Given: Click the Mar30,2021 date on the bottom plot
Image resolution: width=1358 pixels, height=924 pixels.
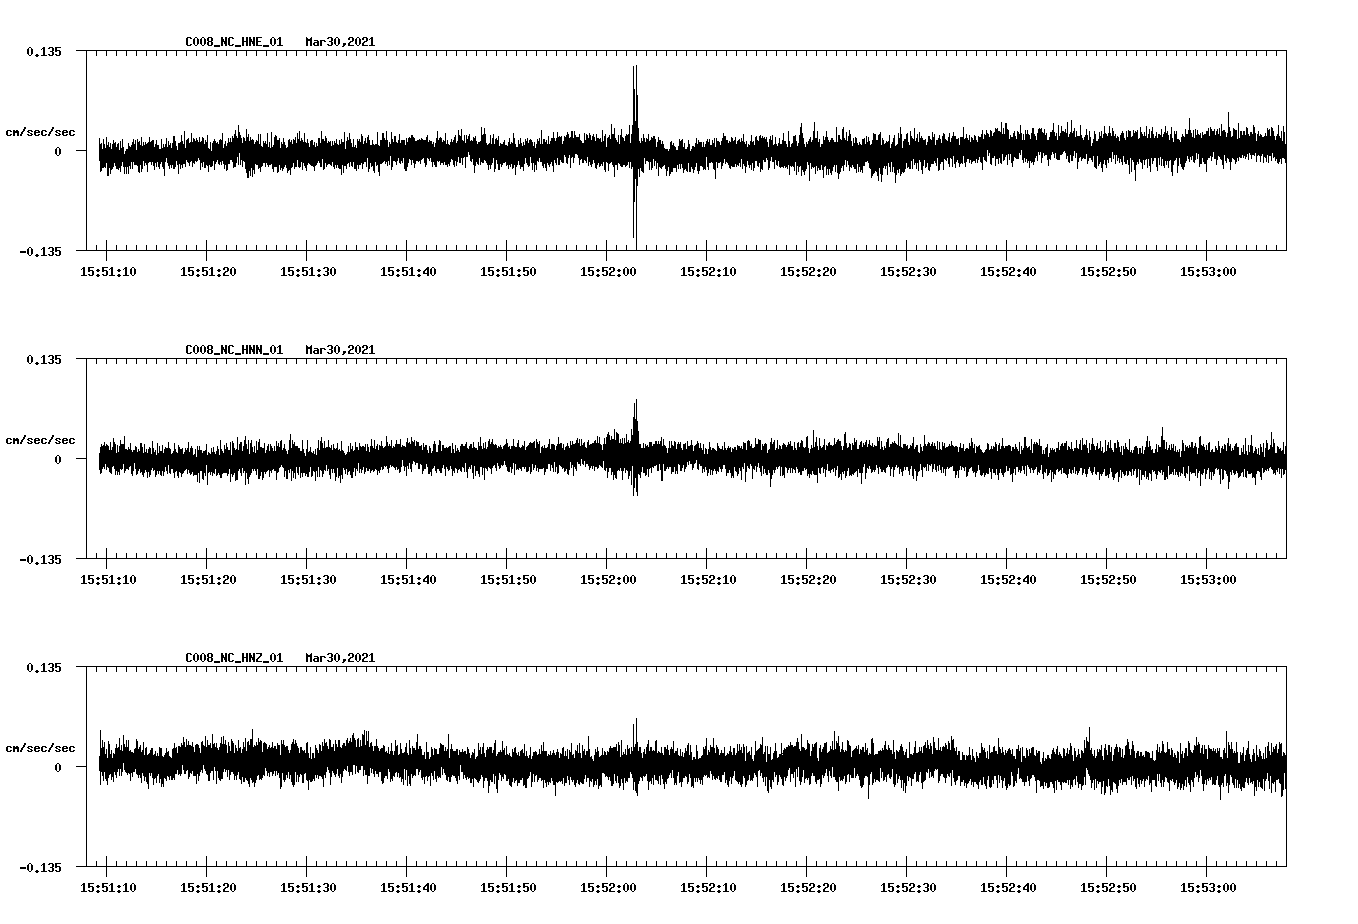Looking at the screenshot, I should pyautogui.click(x=341, y=657).
